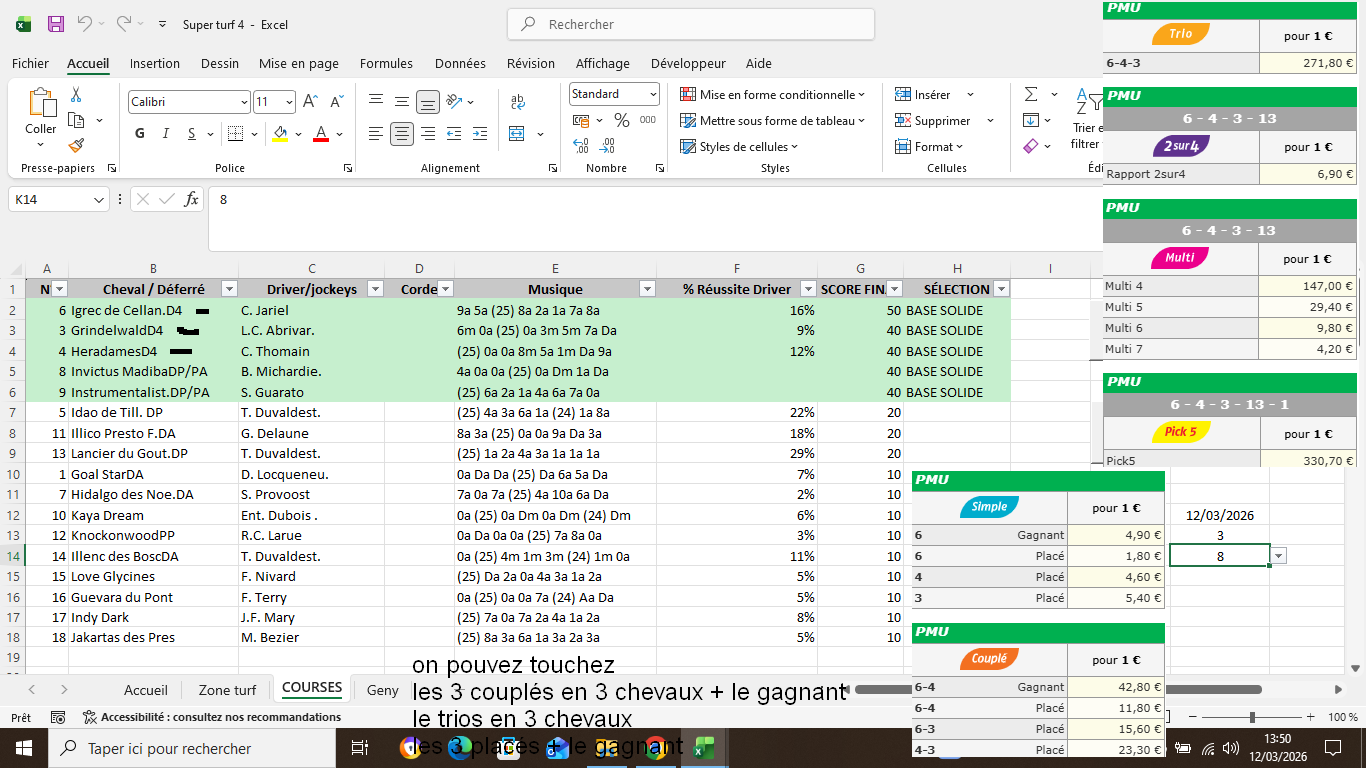Viewport: 1366px width, 768px height.
Task: Open the Cheval / Déferré column filter
Action: click(x=229, y=289)
